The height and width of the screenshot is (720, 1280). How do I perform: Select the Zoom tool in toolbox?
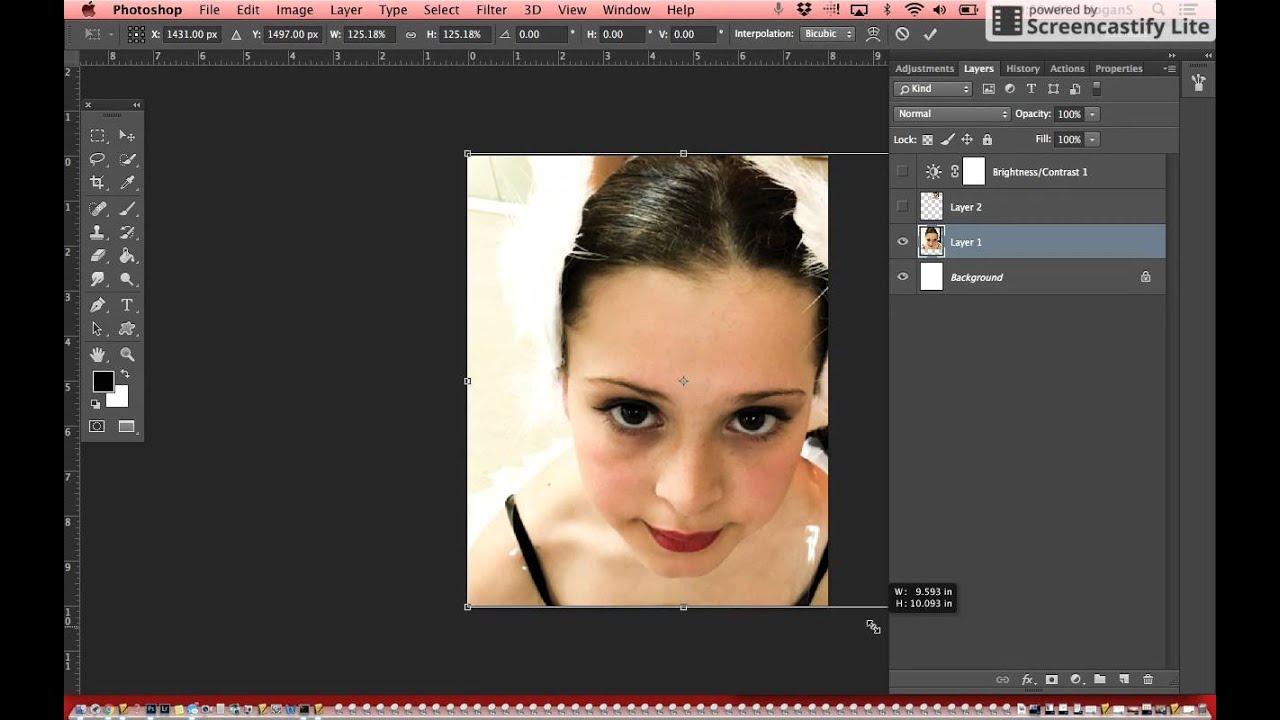pos(127,354)
